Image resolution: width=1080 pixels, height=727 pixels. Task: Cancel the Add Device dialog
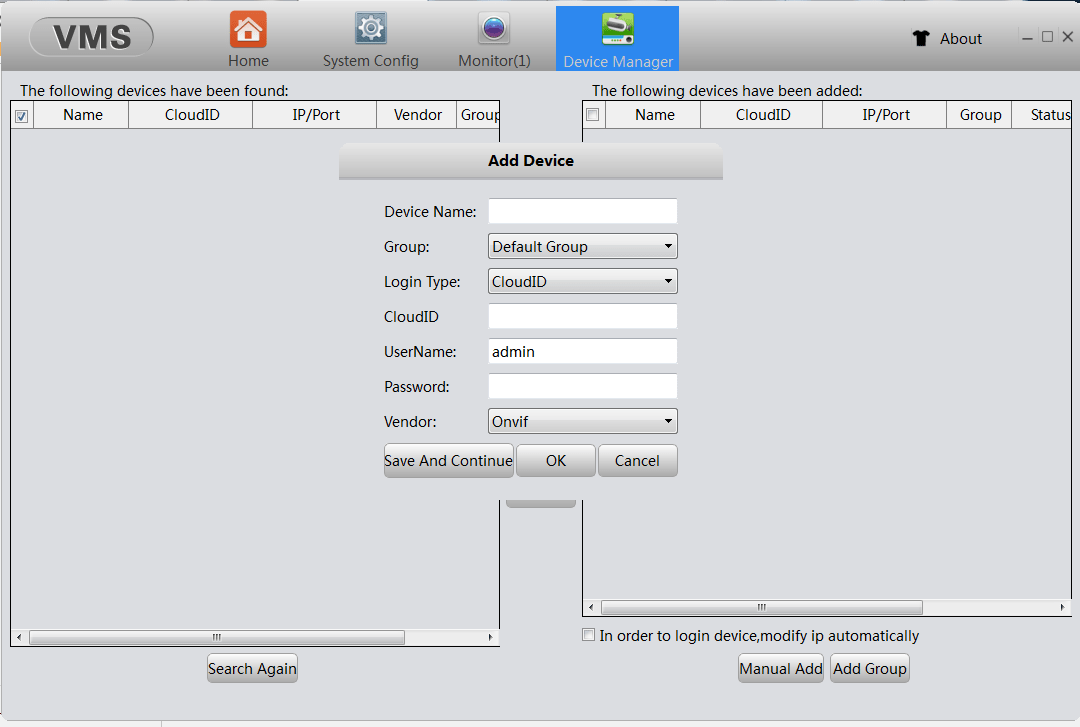637,460
